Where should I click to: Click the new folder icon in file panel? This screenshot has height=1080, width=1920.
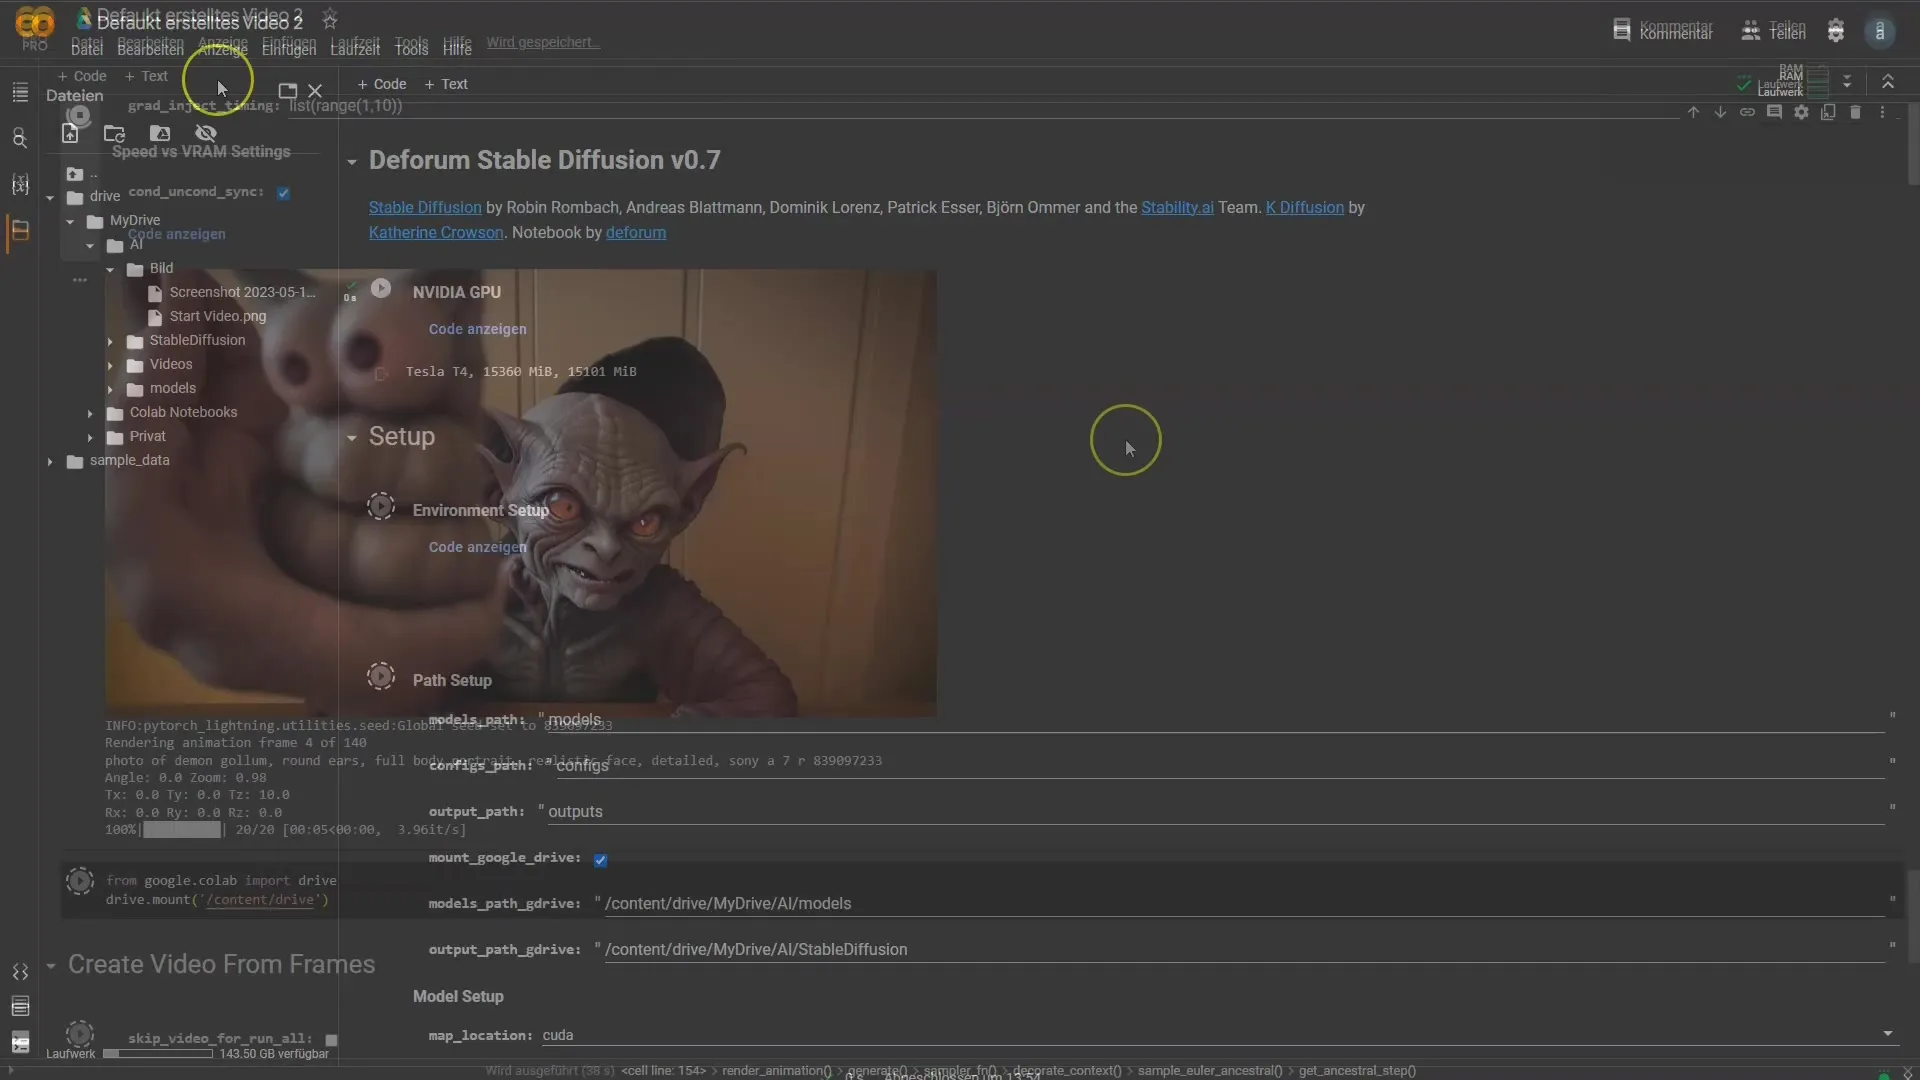point(113,133)
